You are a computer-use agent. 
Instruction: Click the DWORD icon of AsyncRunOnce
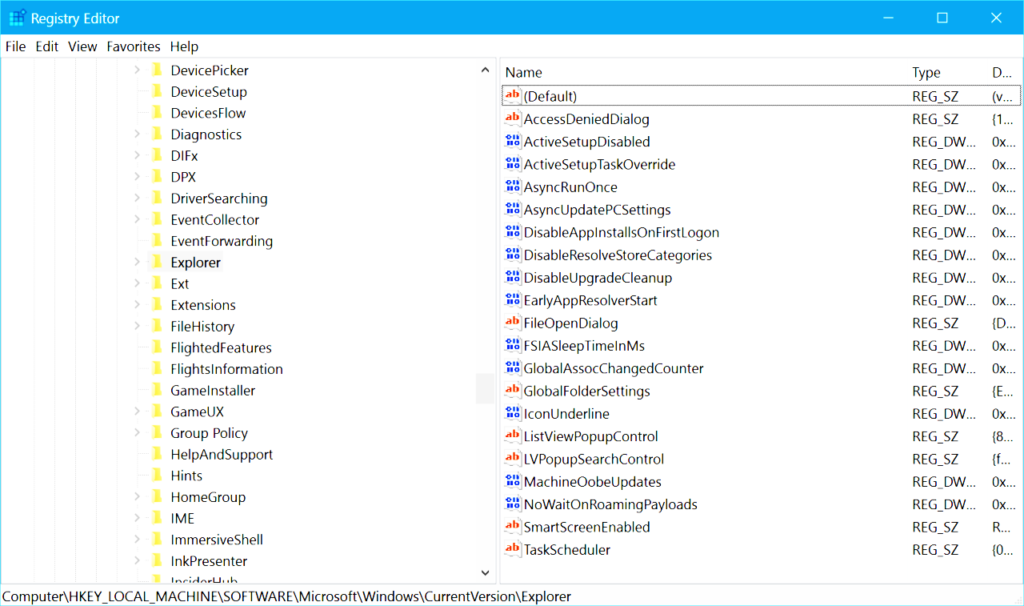[513, 186]
